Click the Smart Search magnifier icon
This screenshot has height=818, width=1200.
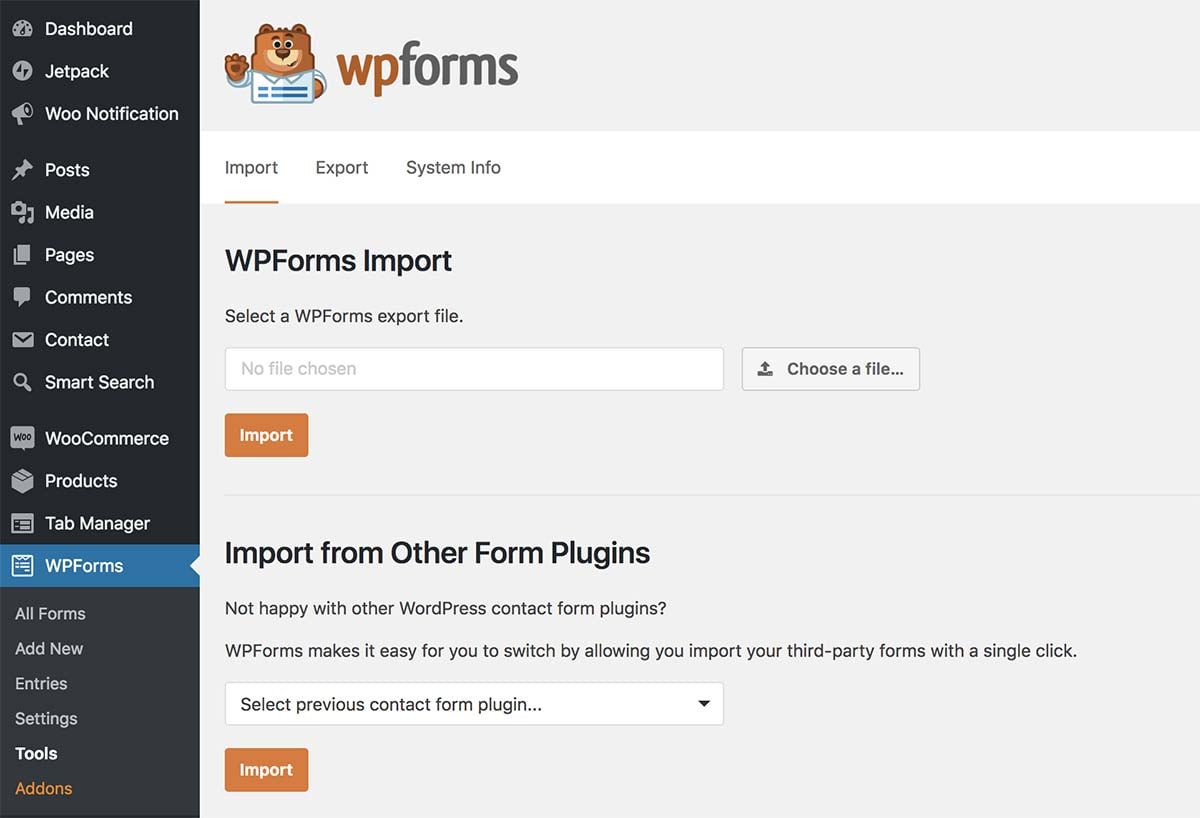pyautogui.click(x=24, y=382)
